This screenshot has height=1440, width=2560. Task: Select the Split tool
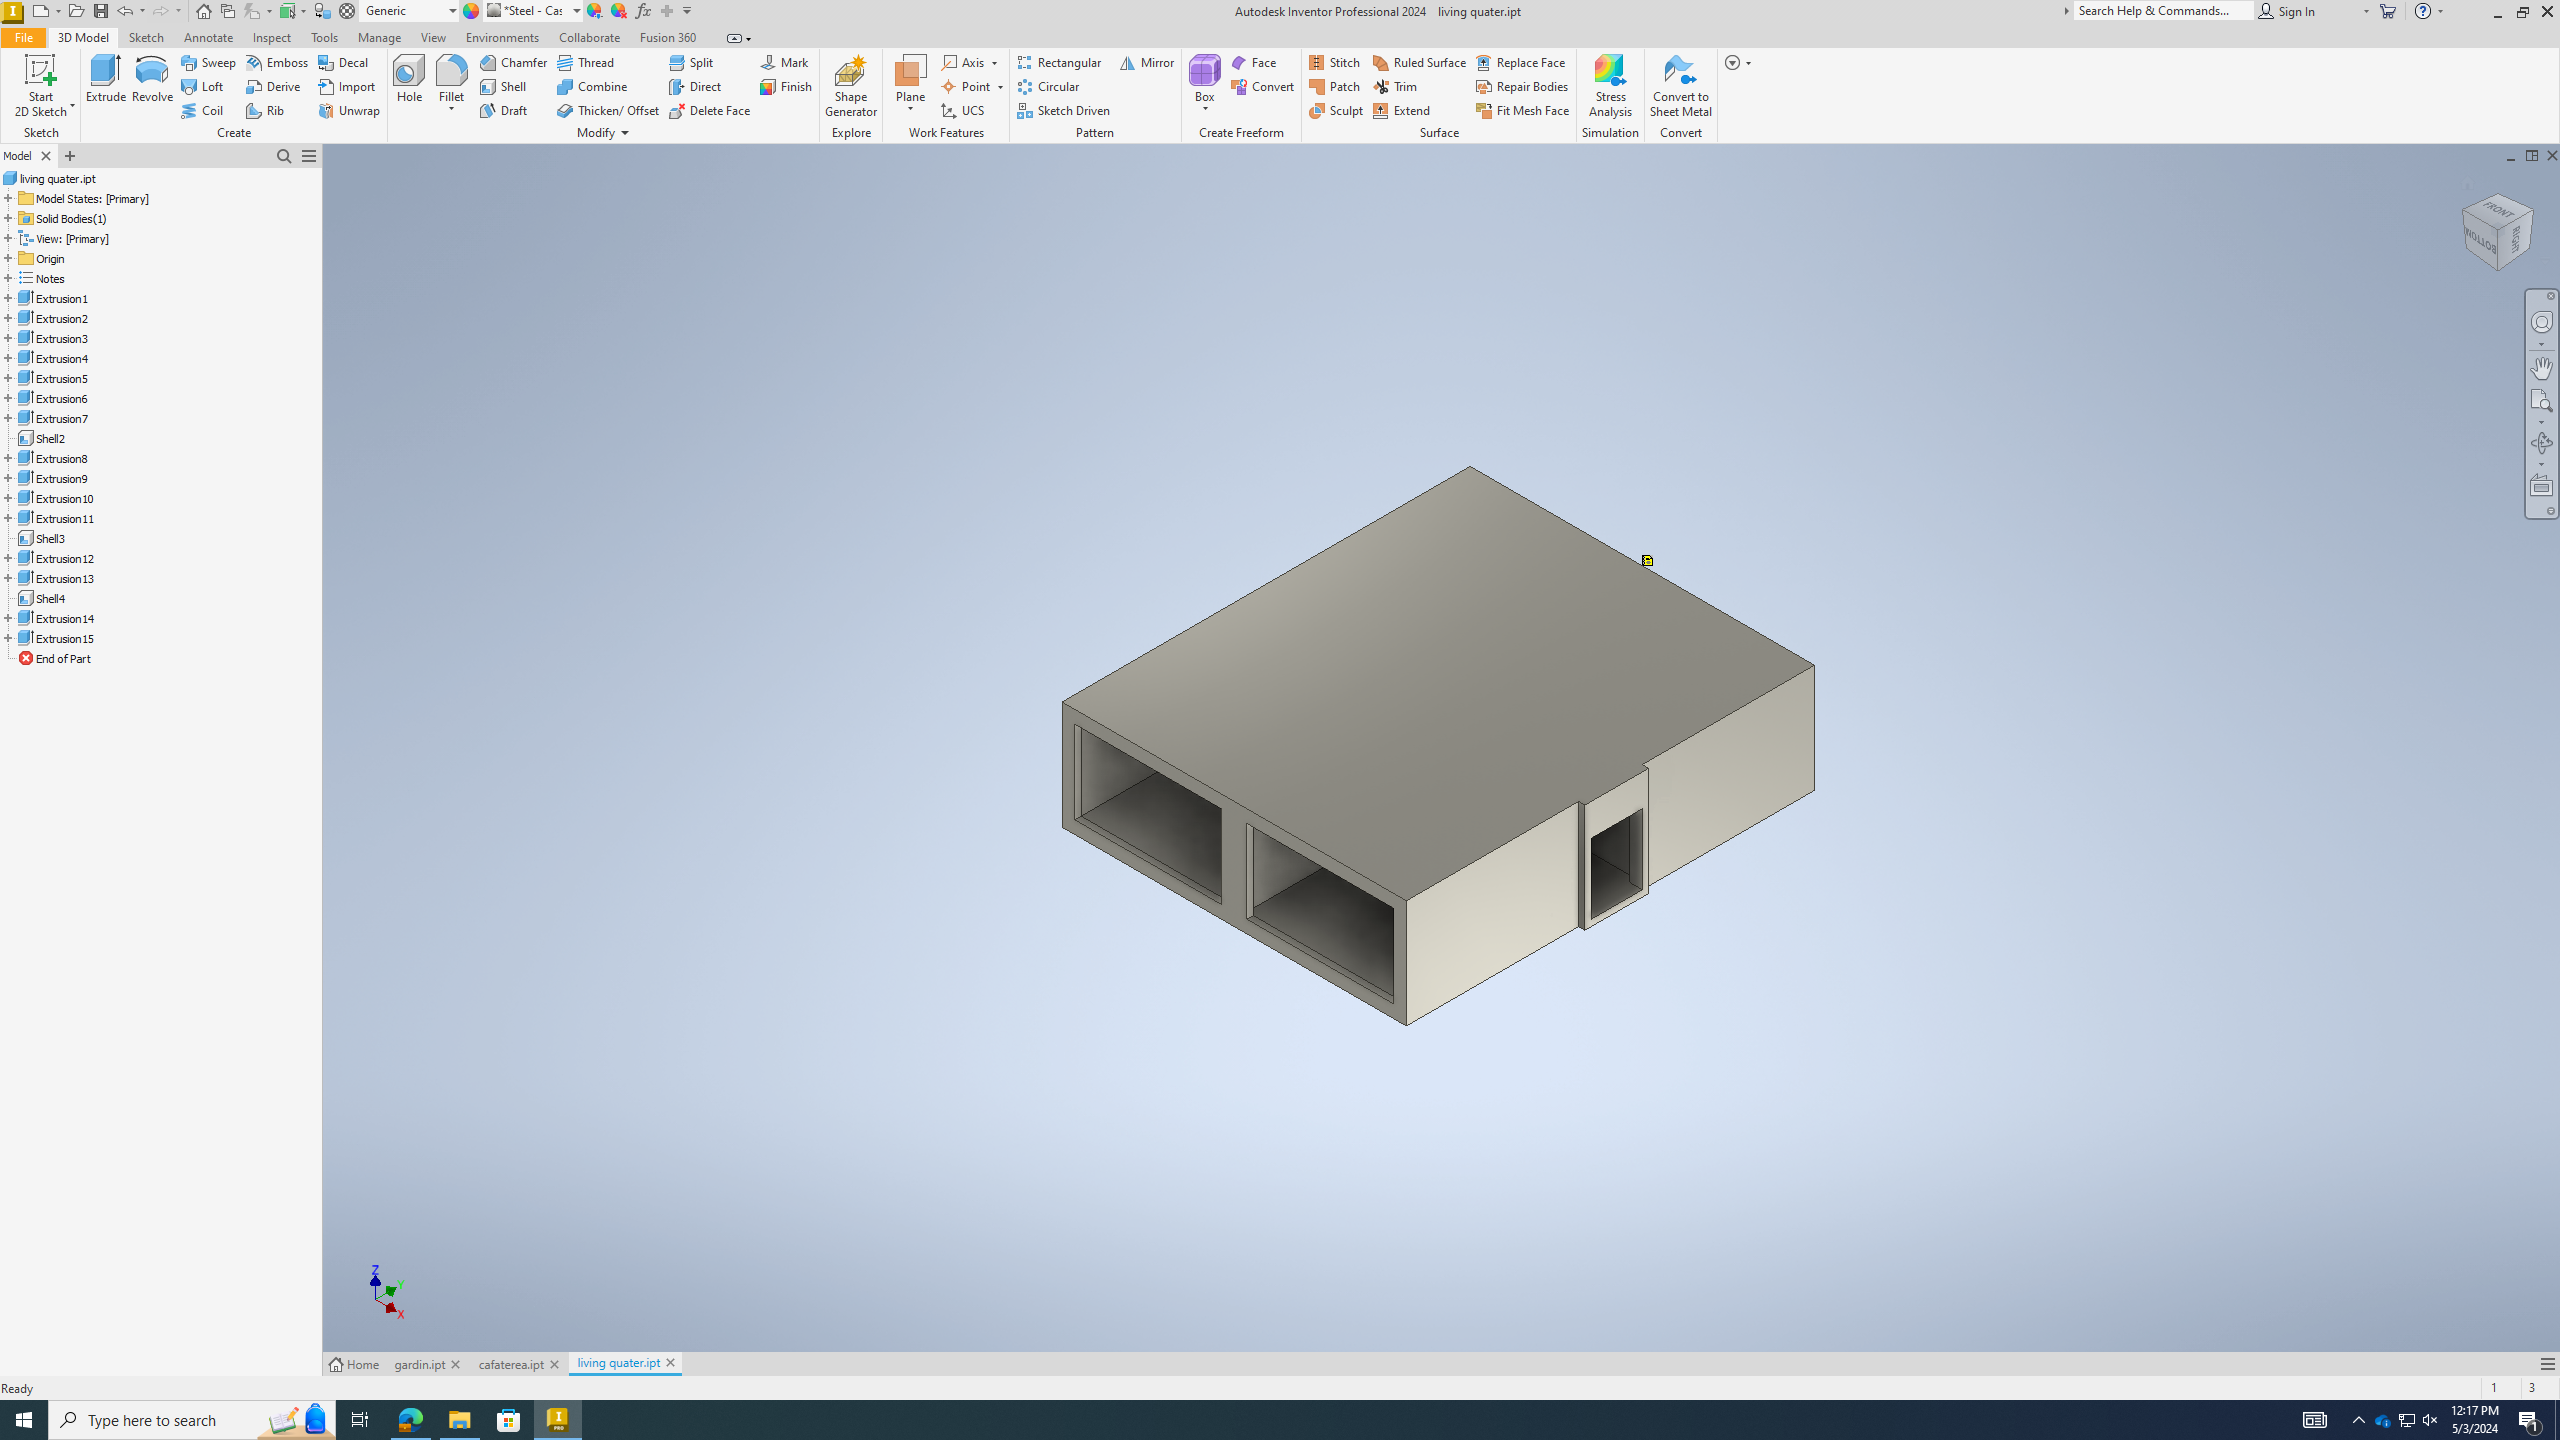(691, 62)
